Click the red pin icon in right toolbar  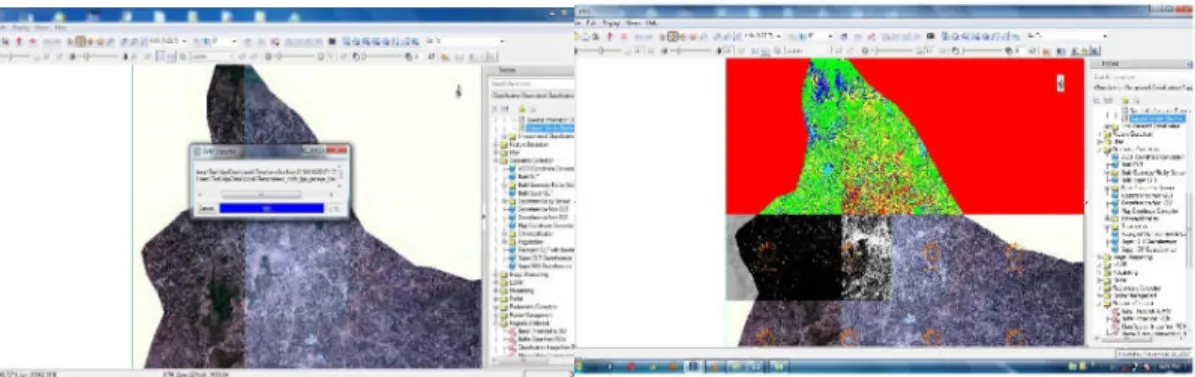tap(610, 37)
